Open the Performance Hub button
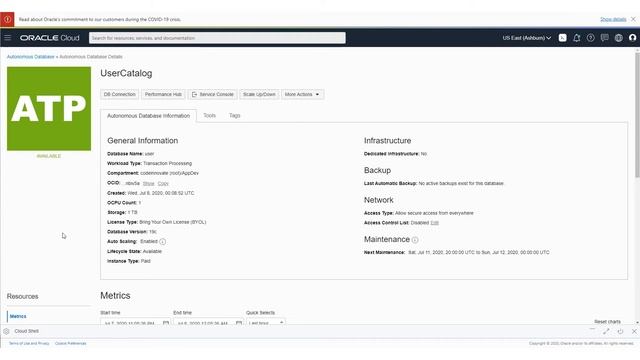 [x=163, y=94]
